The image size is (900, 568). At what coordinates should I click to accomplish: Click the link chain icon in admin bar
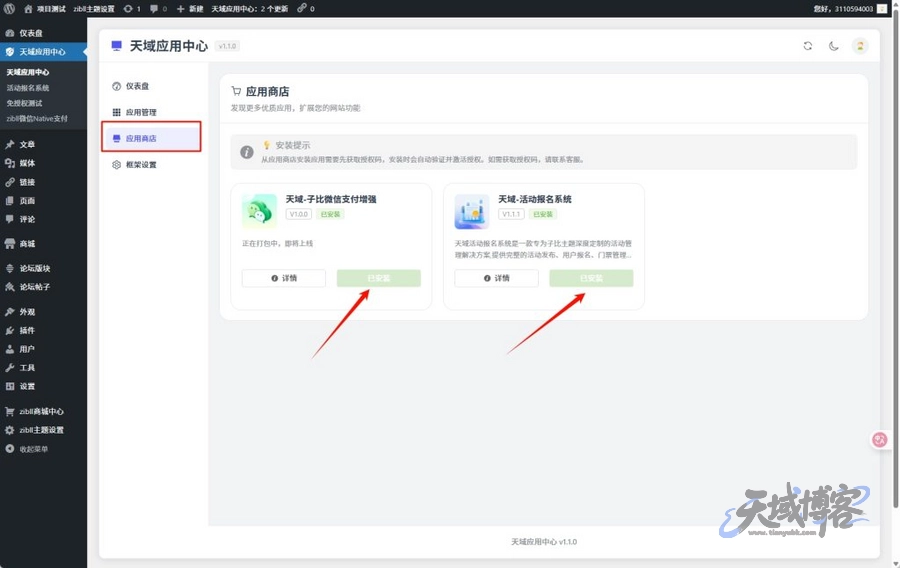(x=305, y=9)
